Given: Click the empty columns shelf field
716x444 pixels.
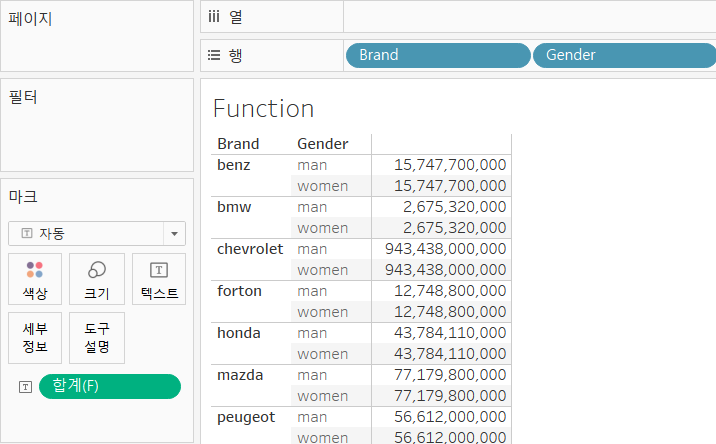Looking at the screenshot, I should [x=530, y=17].
